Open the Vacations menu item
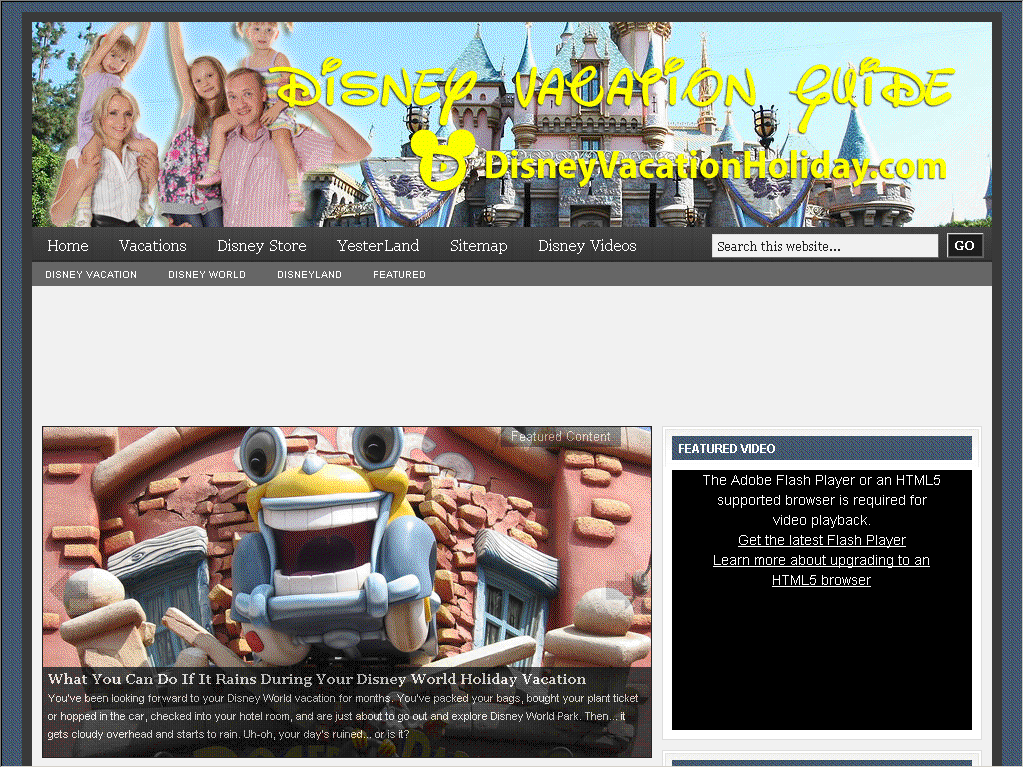This screenshot has width=1024, height=768. click(x=153, y=246)
